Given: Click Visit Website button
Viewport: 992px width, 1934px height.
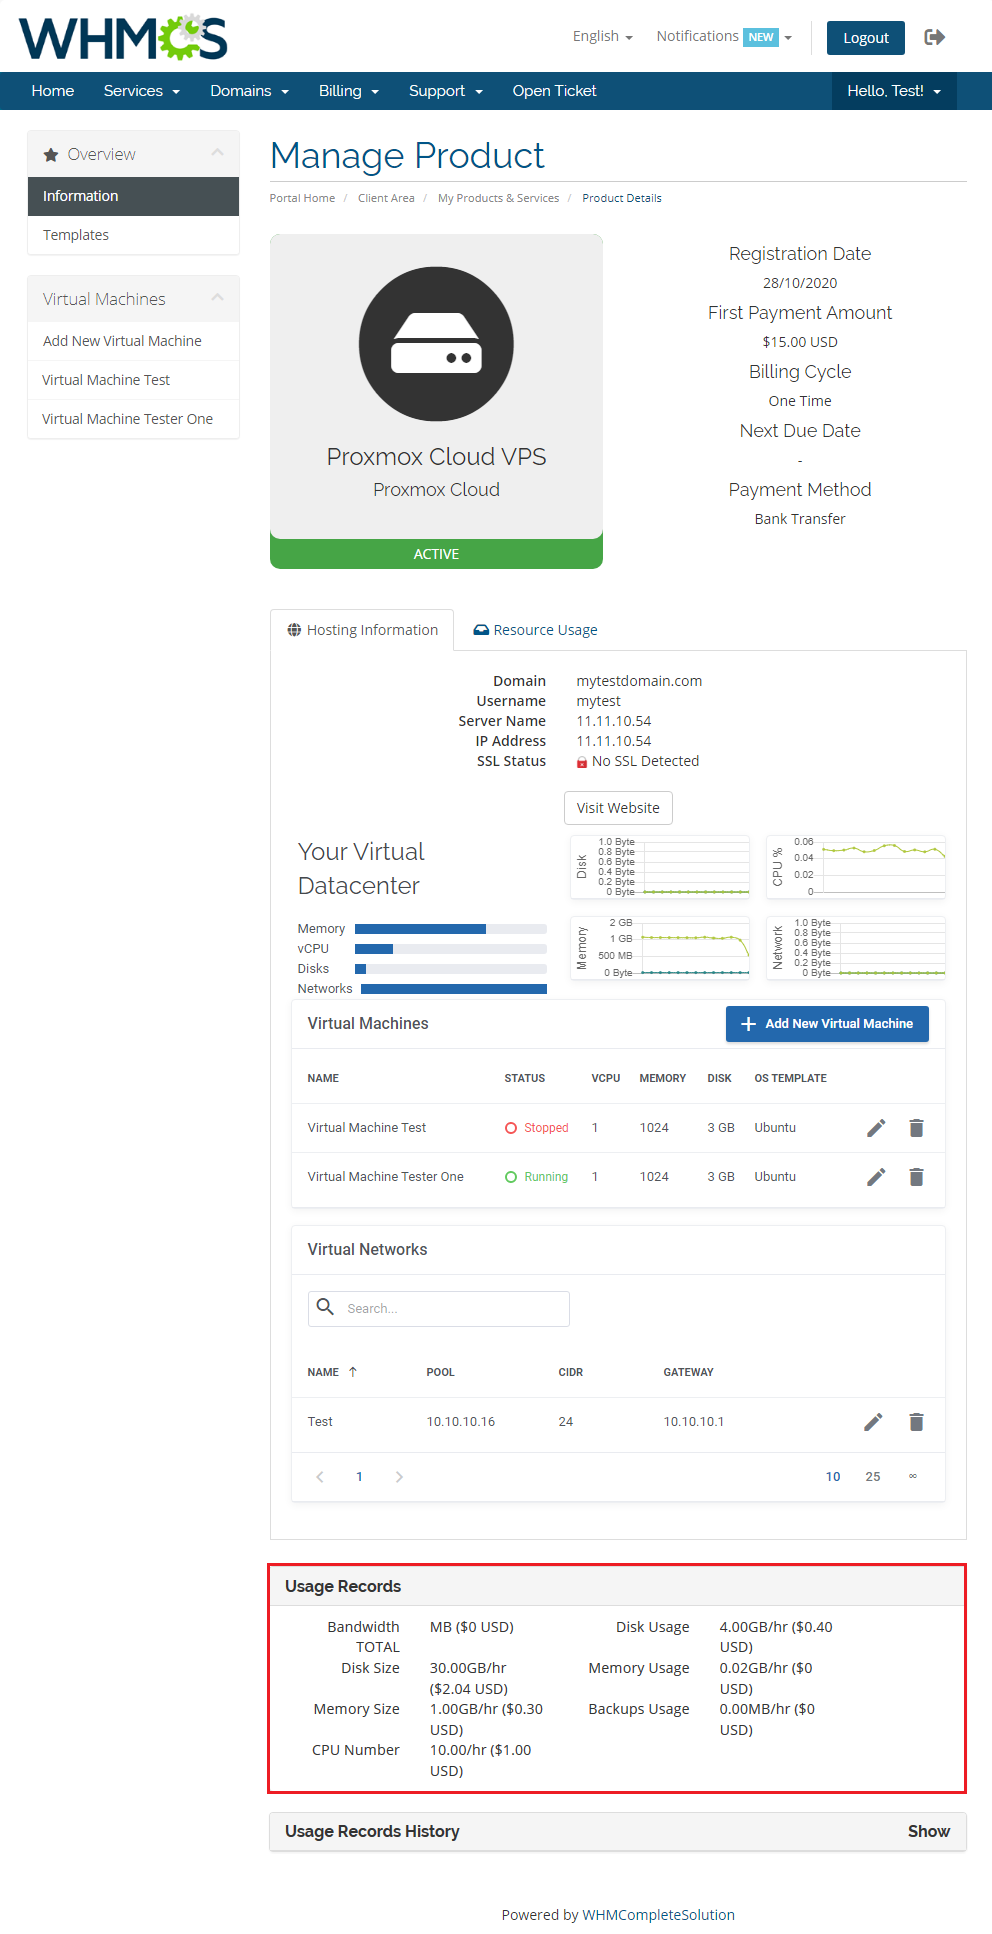Looking at the screenshot, I should tap(618, 808).
